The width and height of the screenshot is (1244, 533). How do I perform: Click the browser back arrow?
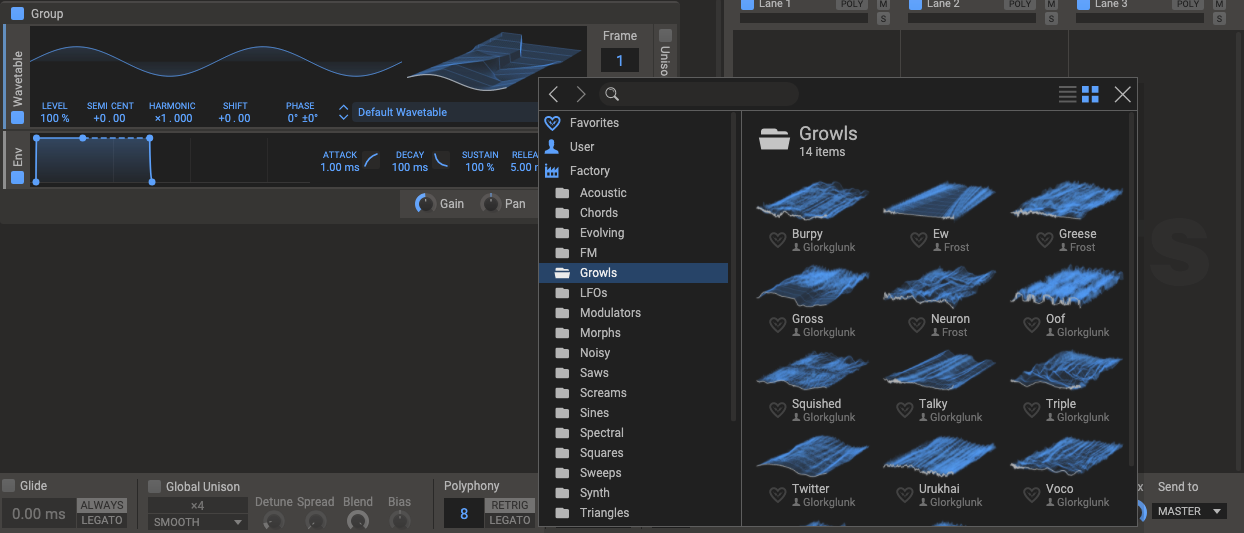554,94
